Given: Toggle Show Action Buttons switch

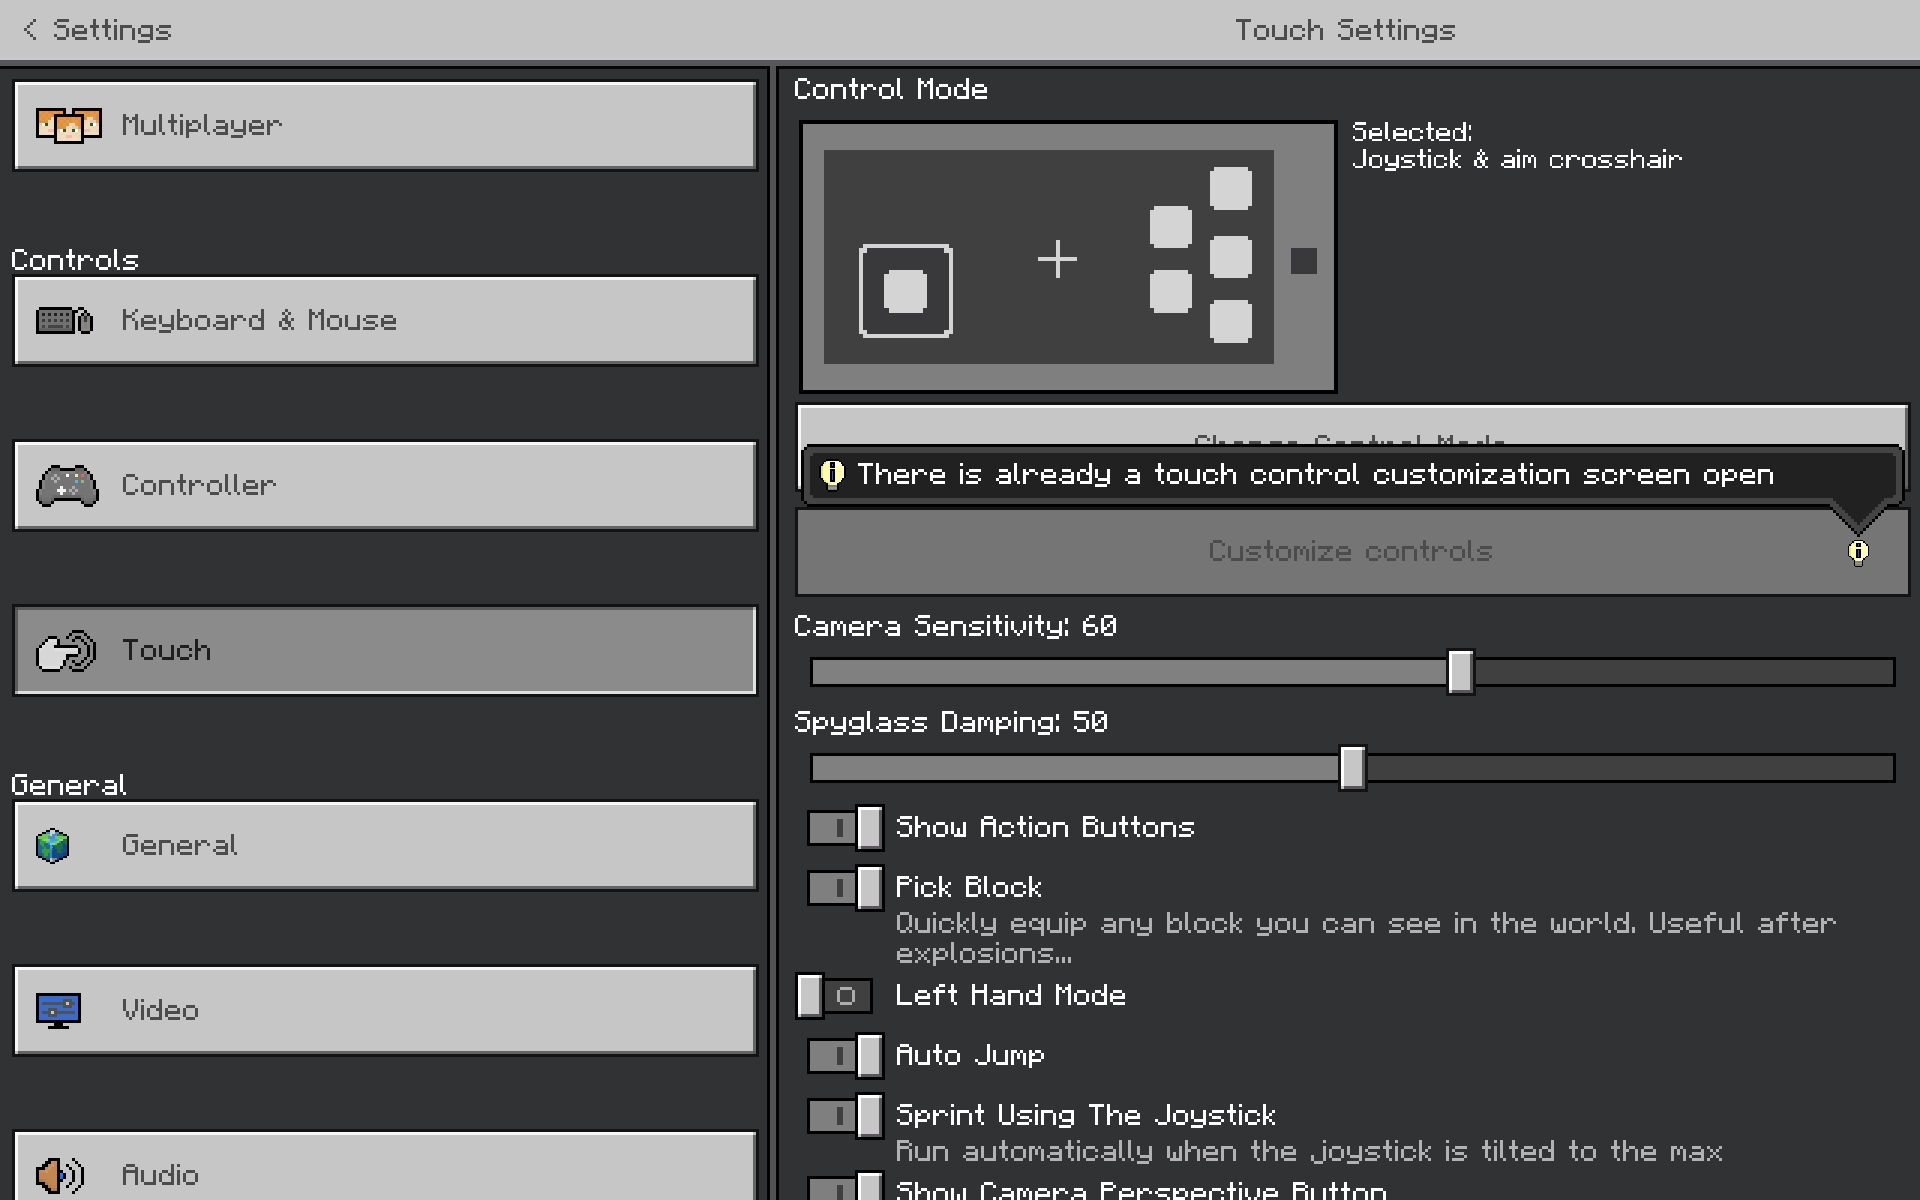Looking at the screenshot, I should [845, 828].
